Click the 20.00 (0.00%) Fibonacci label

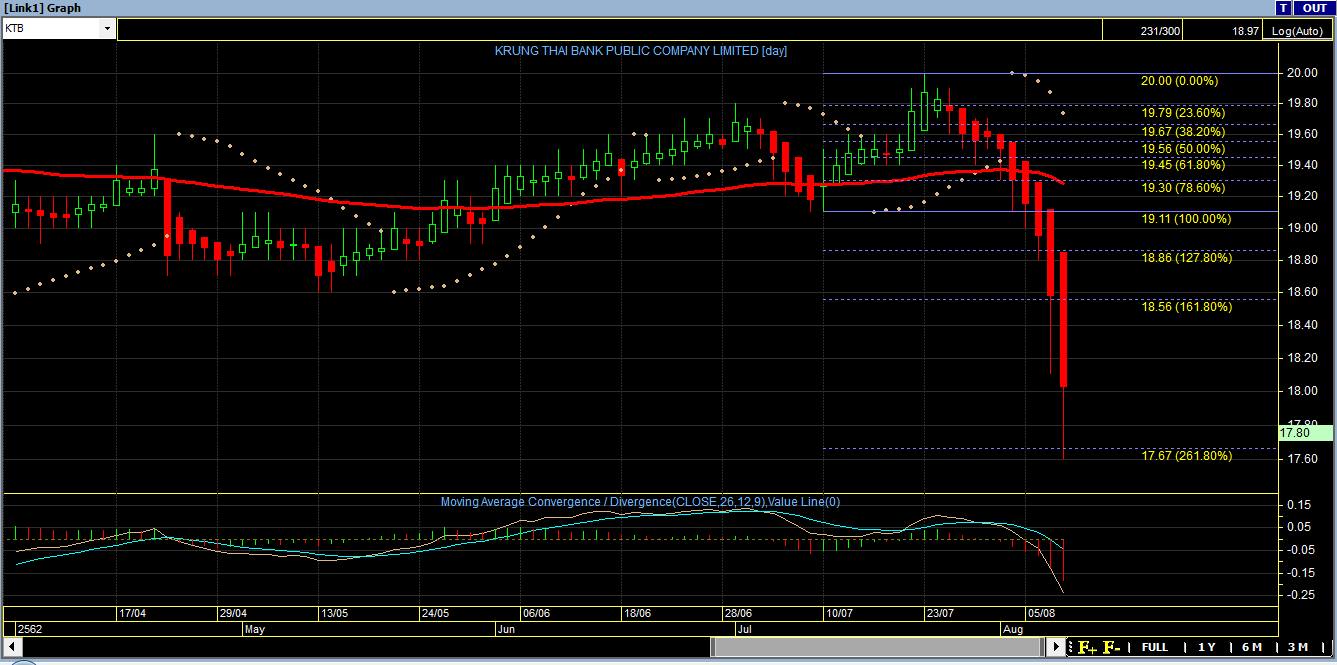coord(1179,81)
